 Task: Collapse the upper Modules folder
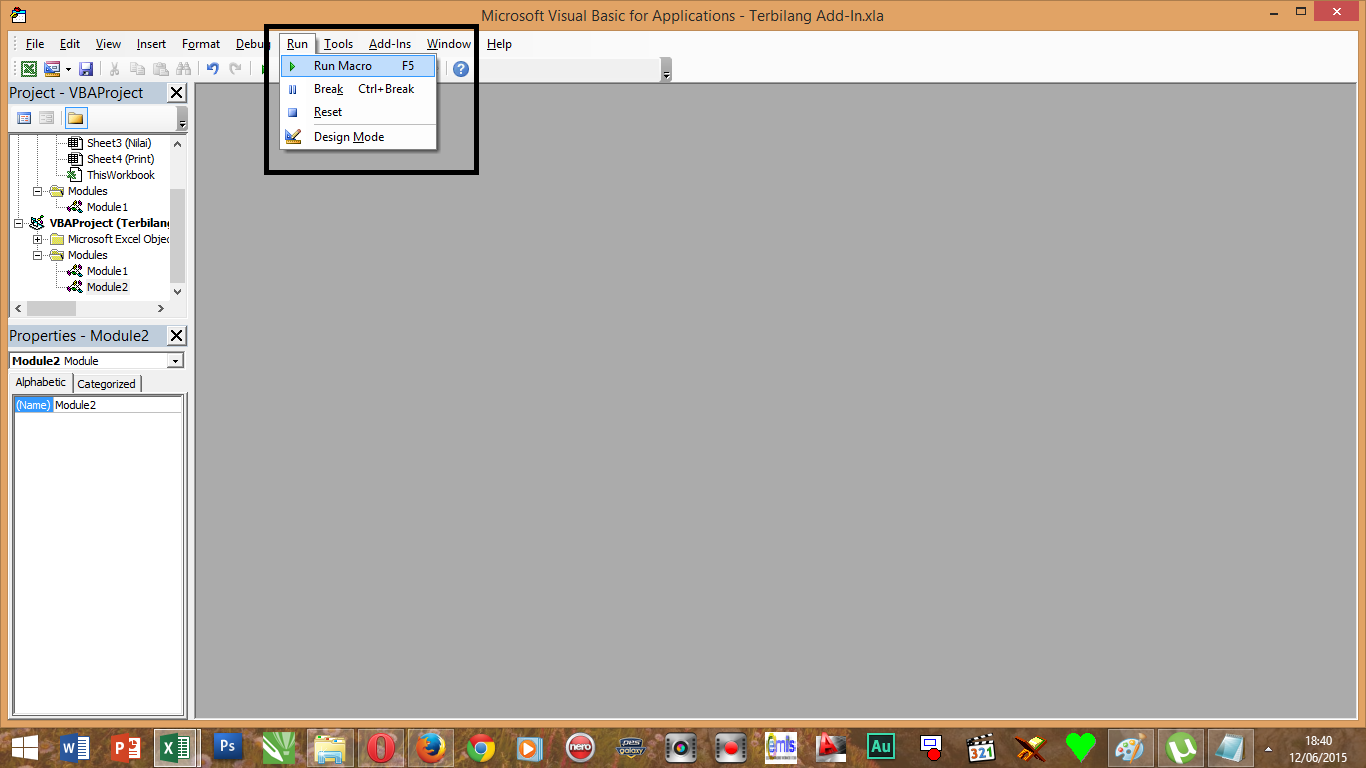click(38, 191)
